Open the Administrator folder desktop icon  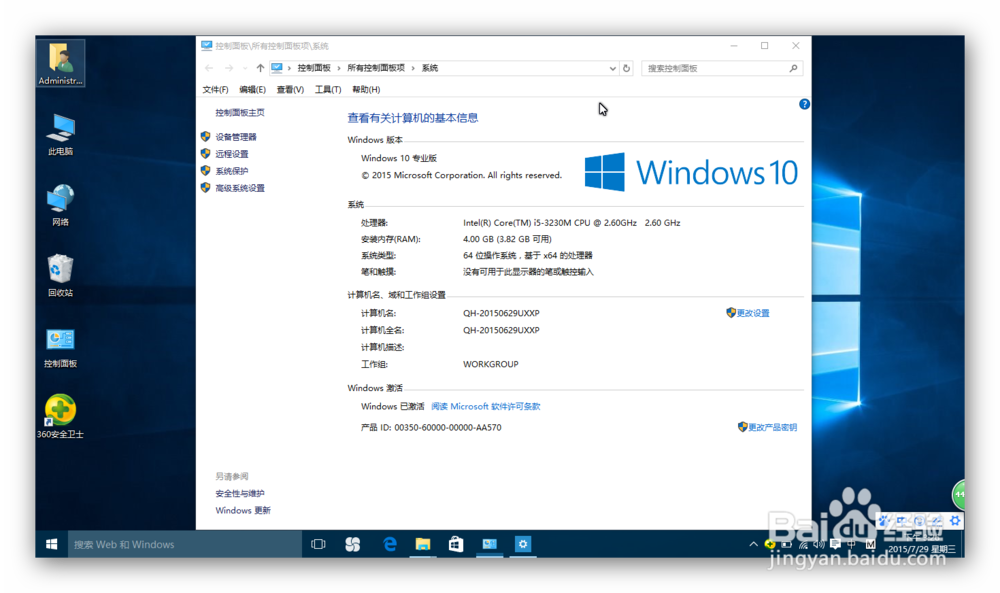click(x=60, y=63)
